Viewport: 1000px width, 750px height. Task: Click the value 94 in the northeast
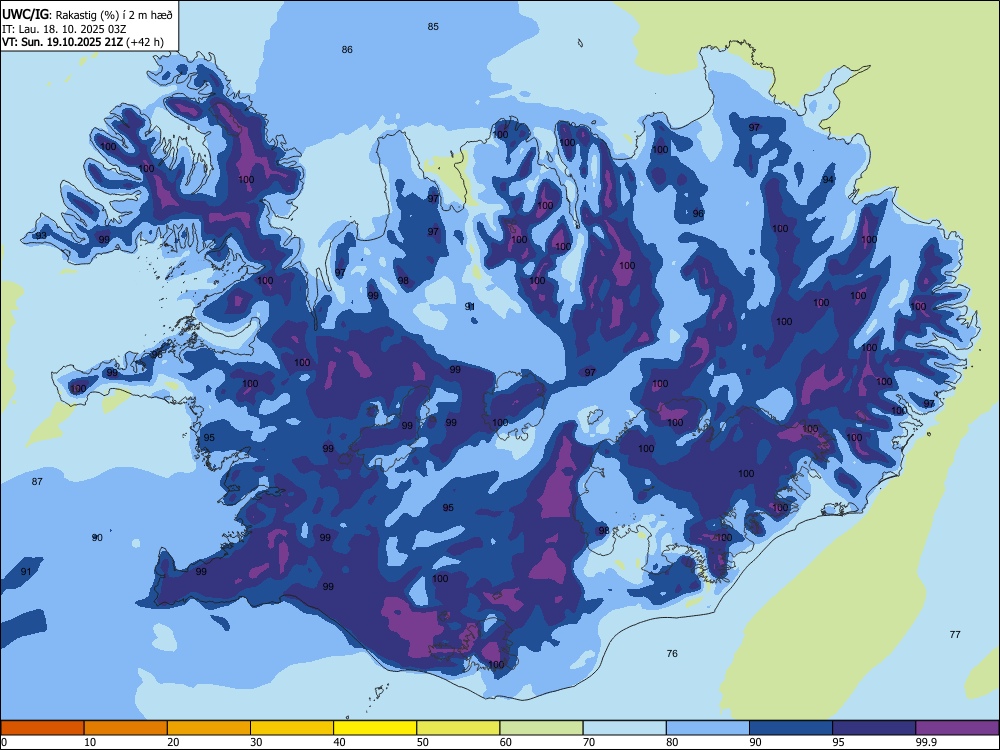(x=828, y=180)
